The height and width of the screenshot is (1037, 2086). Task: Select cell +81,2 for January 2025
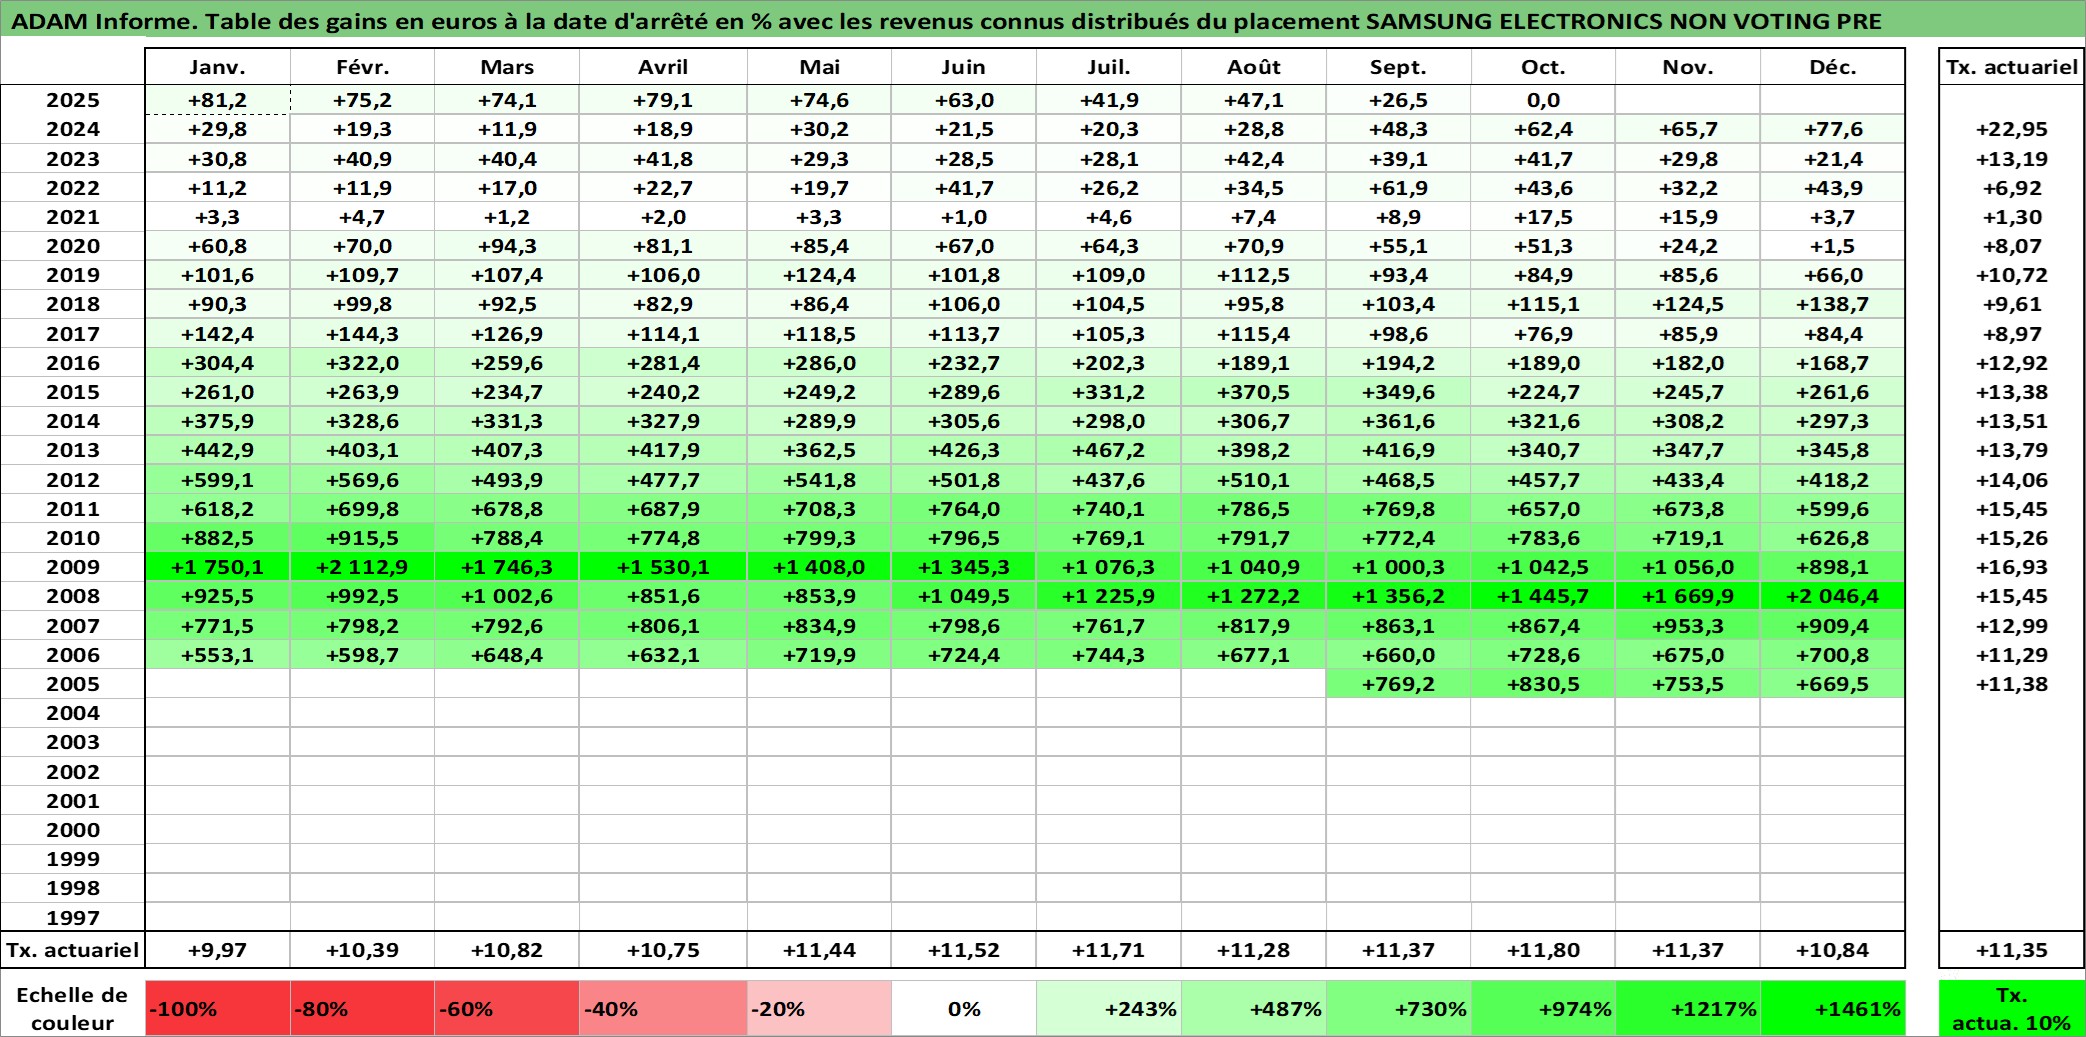click(x=218, y=100)
